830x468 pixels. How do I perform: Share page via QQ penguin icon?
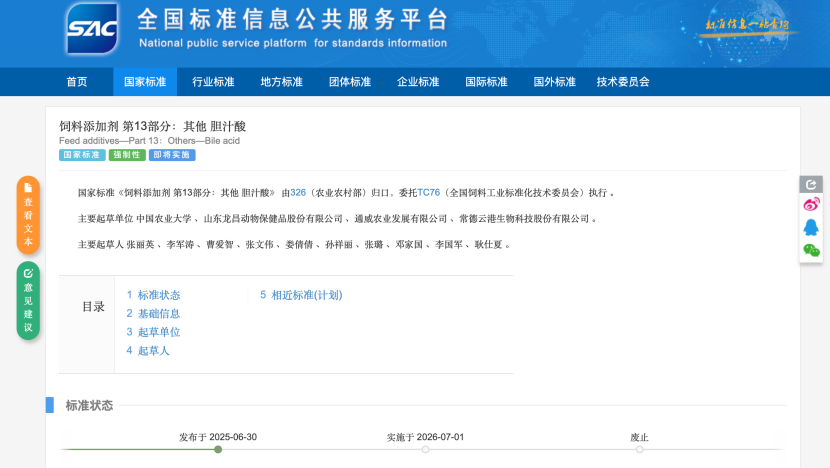[x=811, y=228]
